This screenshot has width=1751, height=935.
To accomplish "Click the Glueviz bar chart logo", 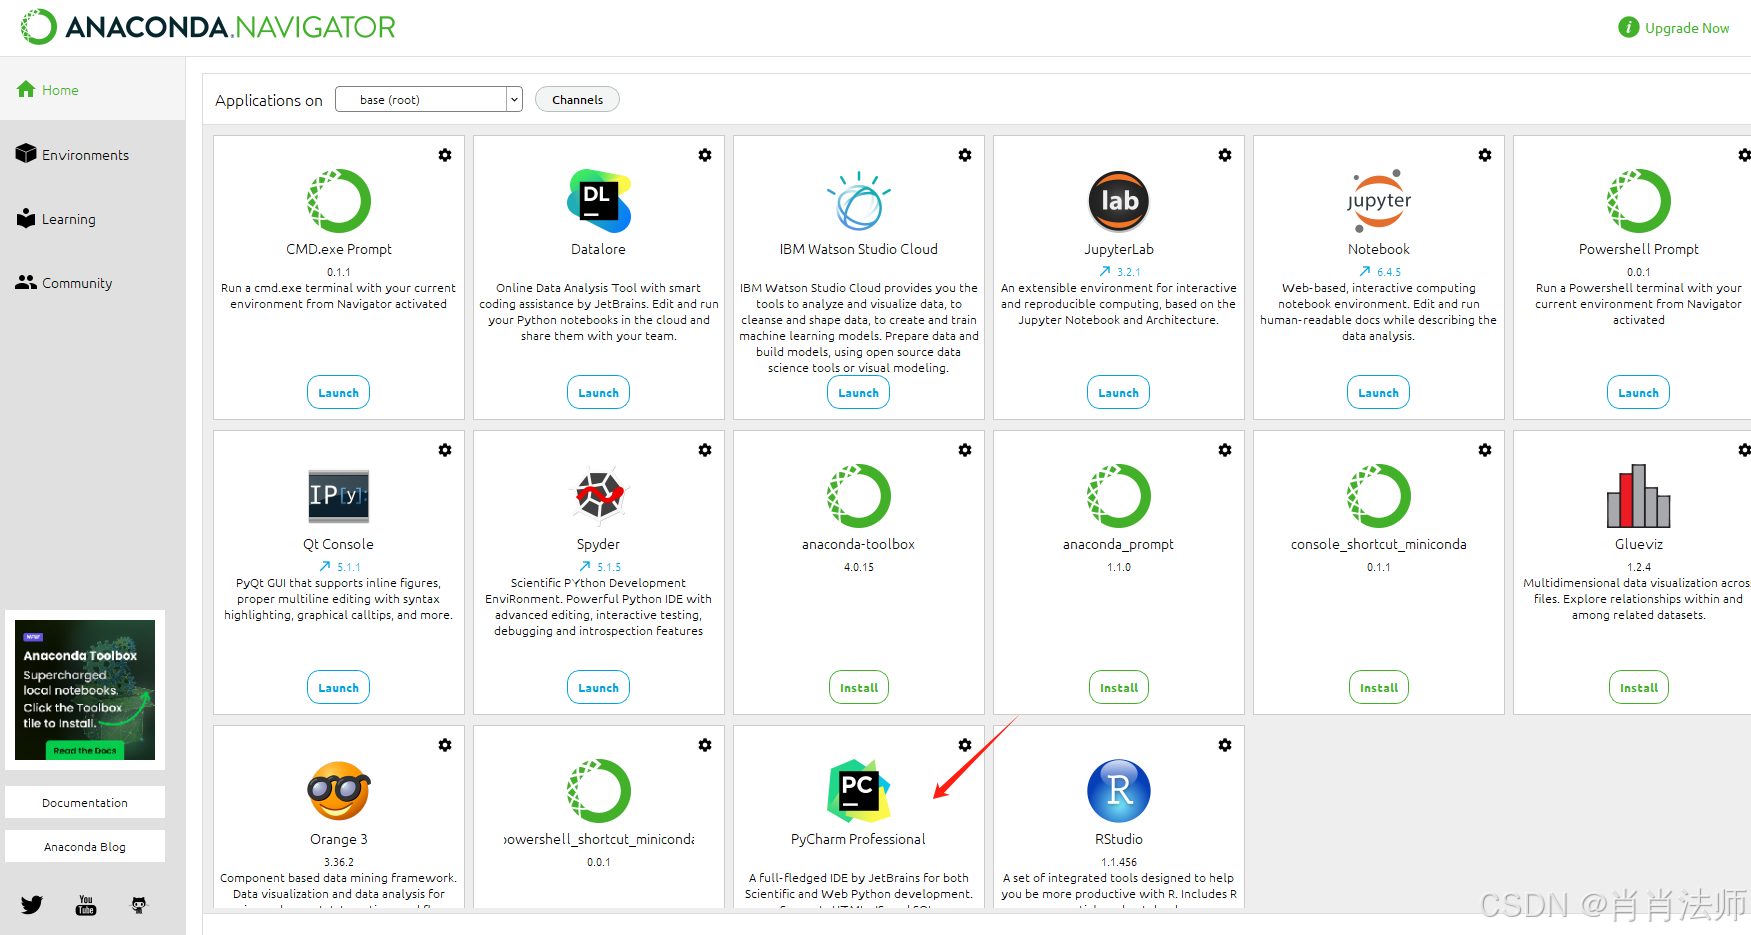I will [1639, 496].
